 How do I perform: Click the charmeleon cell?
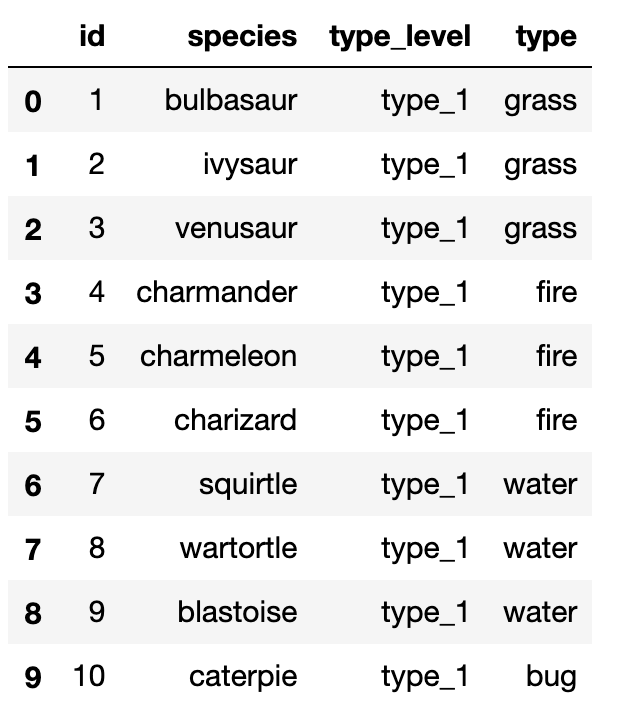tap(218, 356)
